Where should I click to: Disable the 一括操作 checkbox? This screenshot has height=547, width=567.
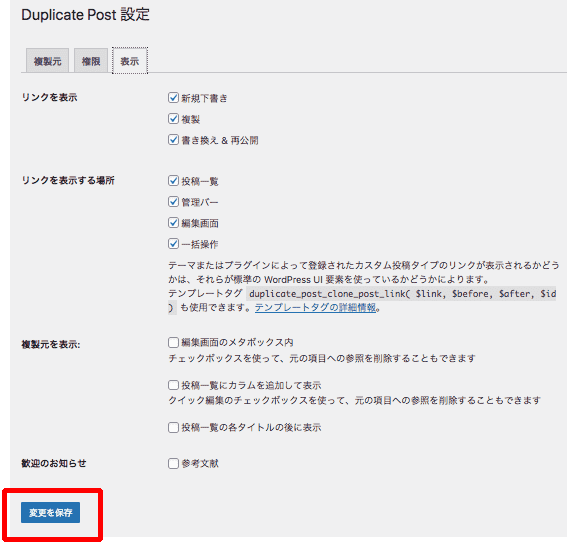(x=173, y=244)
